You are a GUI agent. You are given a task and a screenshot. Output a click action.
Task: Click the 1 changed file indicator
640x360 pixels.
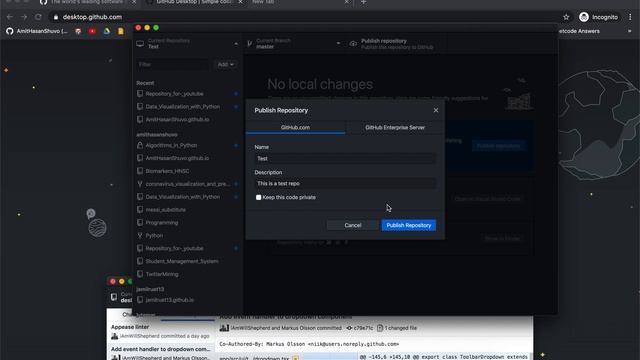(397, 328)
